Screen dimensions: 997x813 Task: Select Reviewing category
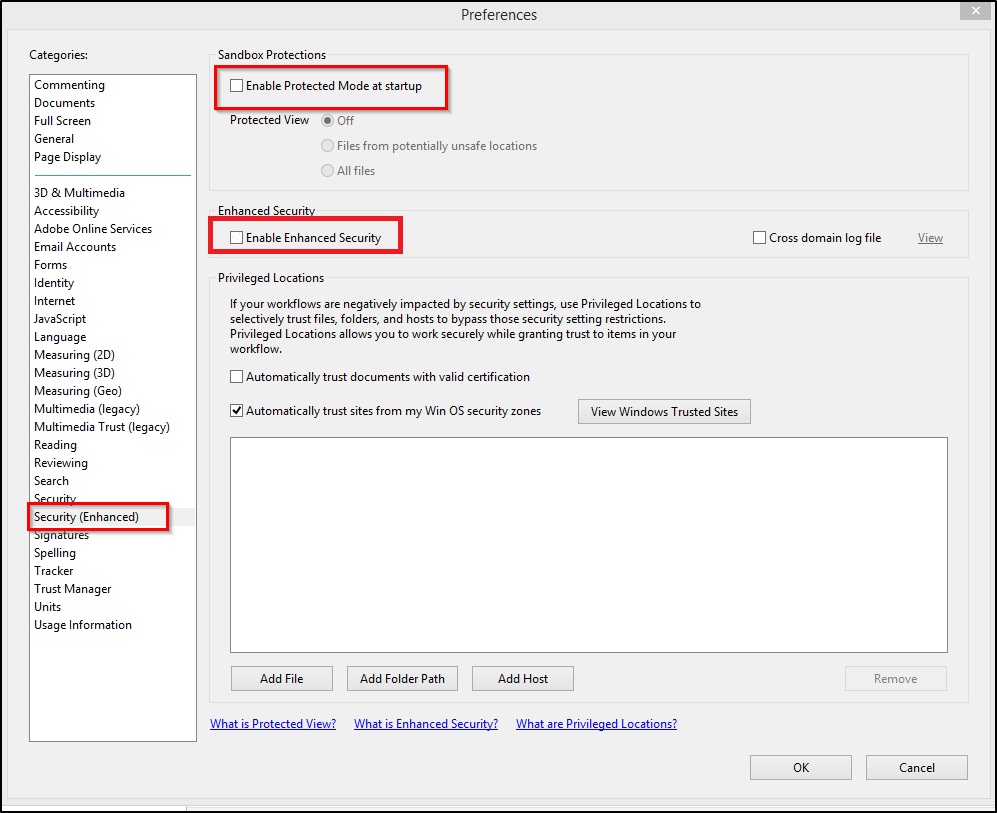coord(61,463)
